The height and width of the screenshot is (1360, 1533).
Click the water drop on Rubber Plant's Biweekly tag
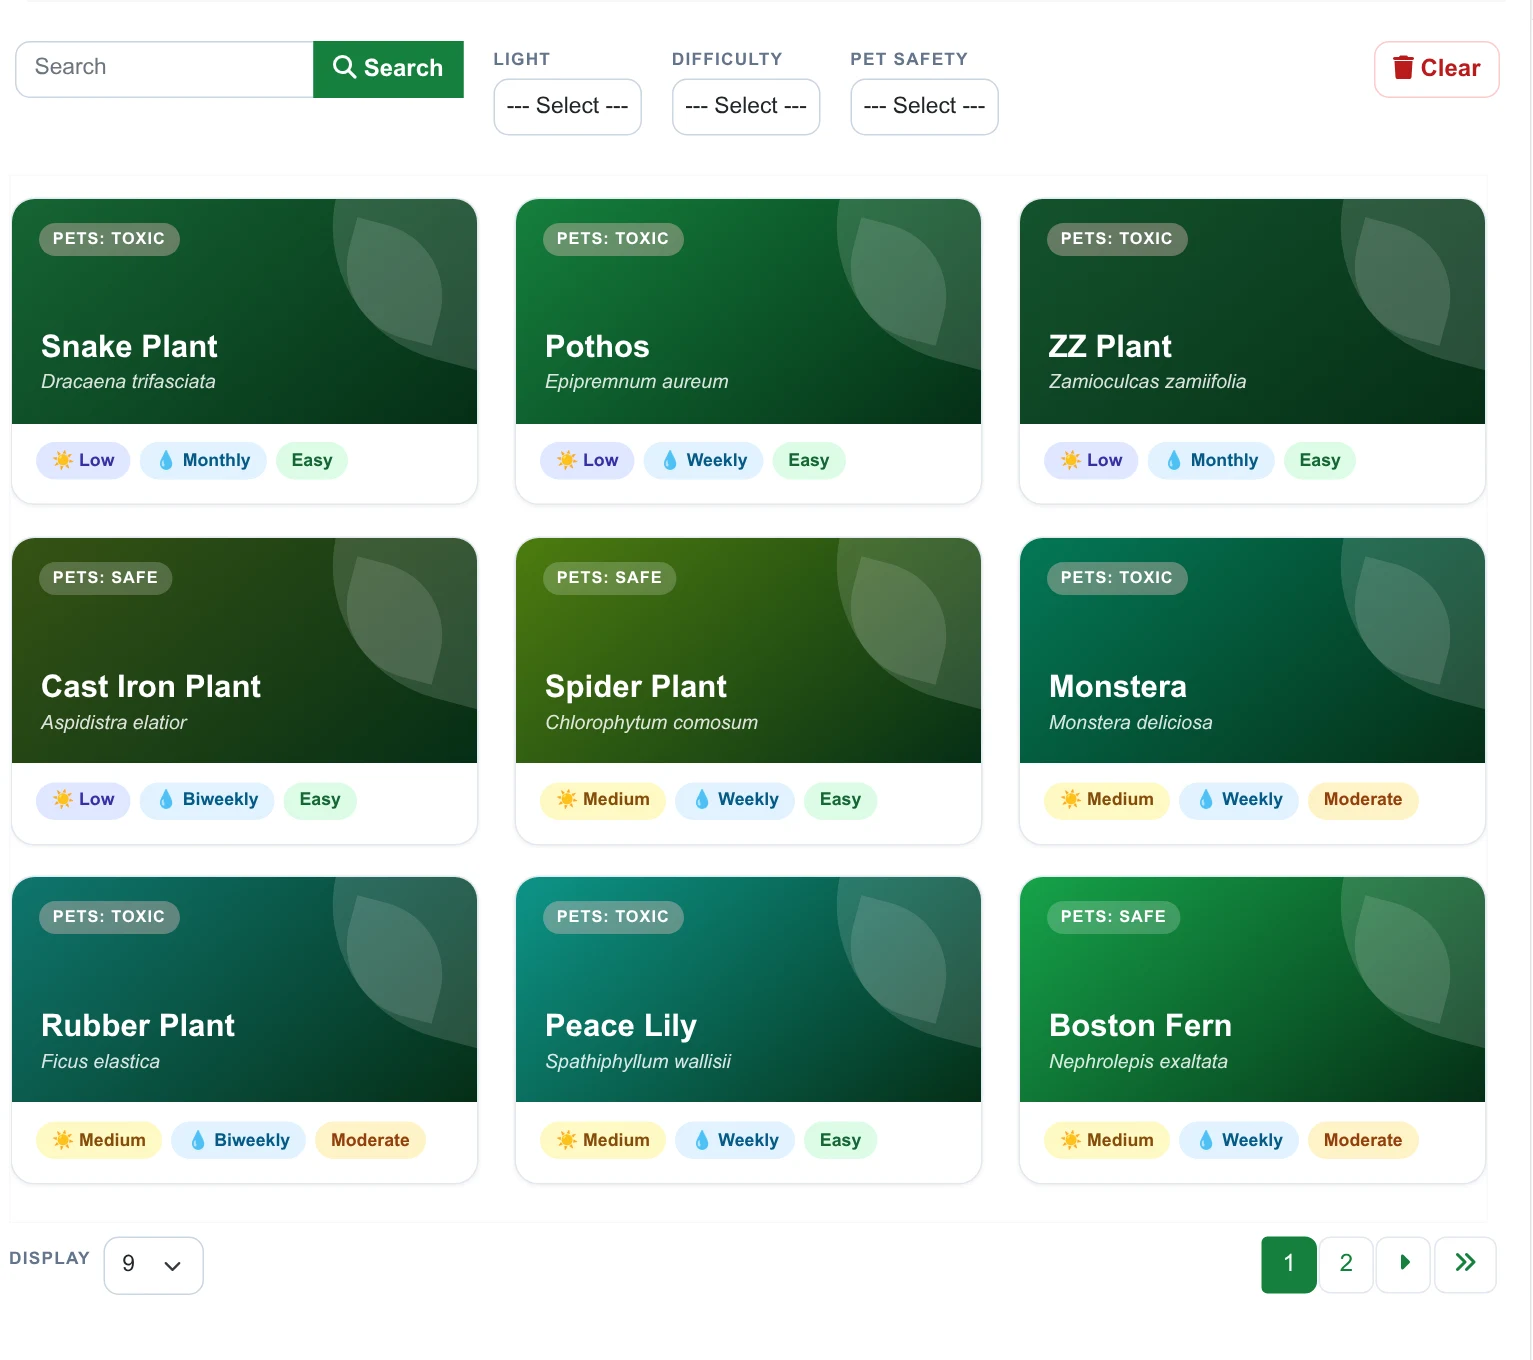tap(198, 1140)
